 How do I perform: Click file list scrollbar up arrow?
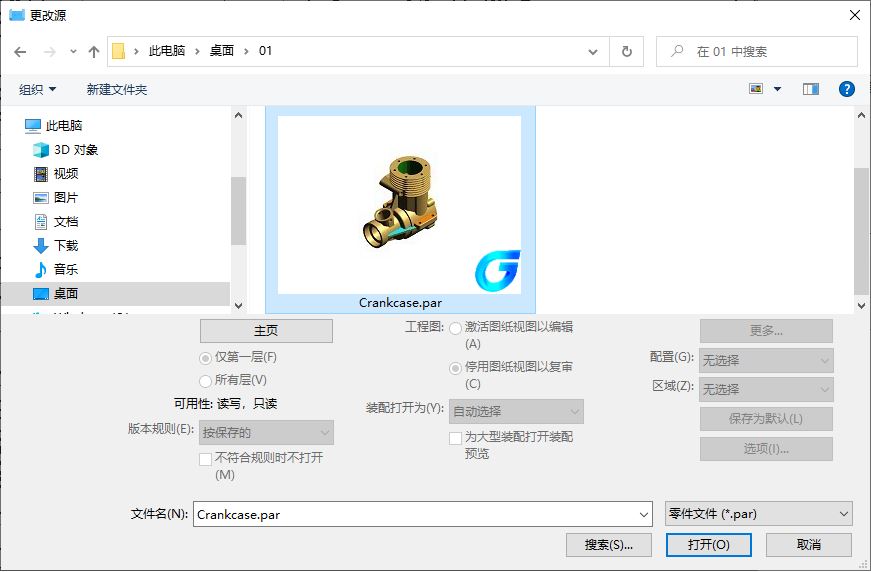click(x=862, y=116)
